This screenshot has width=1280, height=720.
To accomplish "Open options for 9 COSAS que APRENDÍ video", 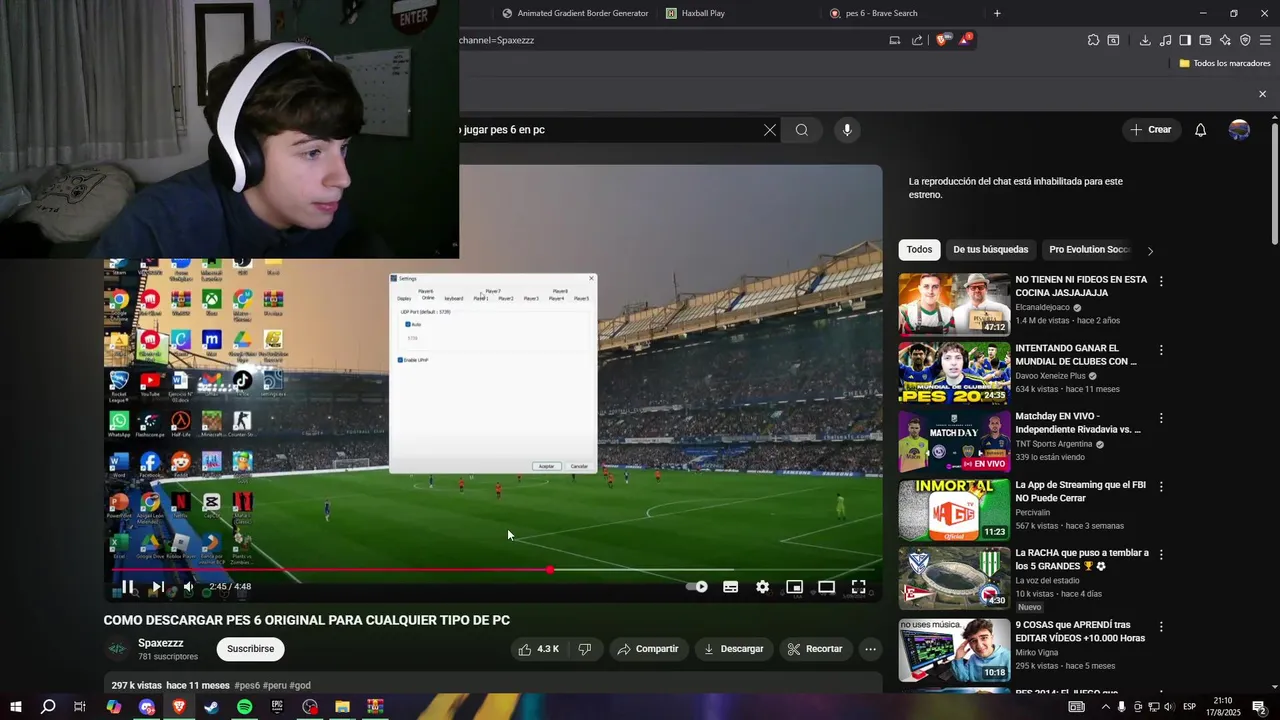I will [x=1161, y=627].
